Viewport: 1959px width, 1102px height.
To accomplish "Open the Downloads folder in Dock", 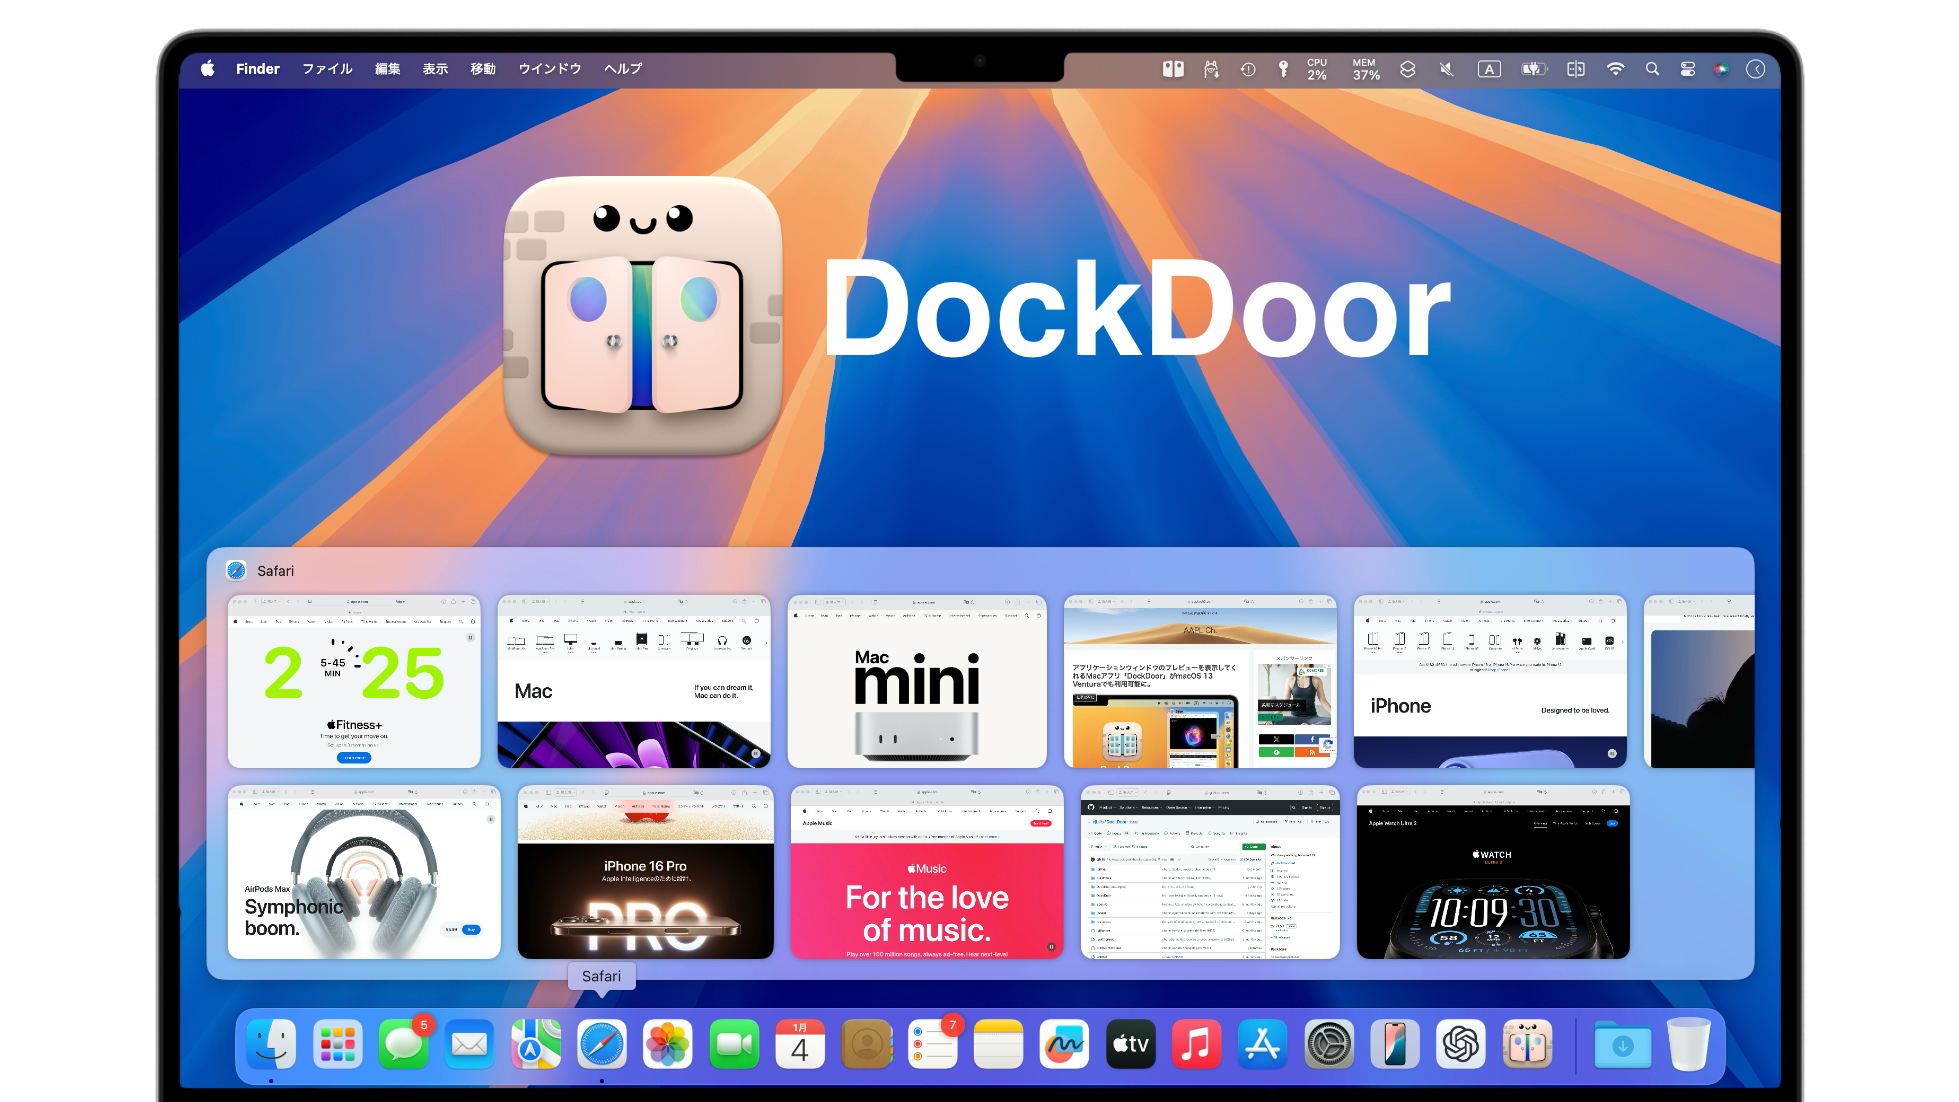I will [x=1622, y=1045].
